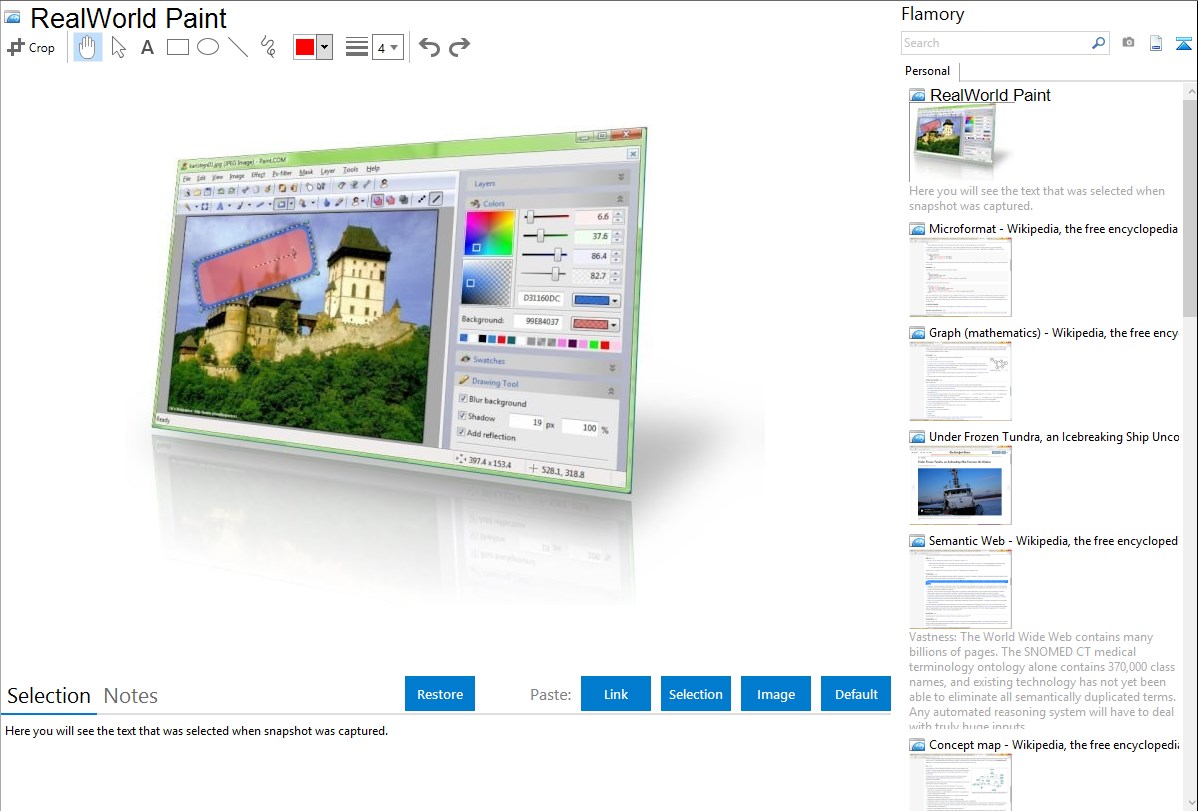1198x811 pixels.
Task: Select the rectangle shape tool
Action: 177,47
